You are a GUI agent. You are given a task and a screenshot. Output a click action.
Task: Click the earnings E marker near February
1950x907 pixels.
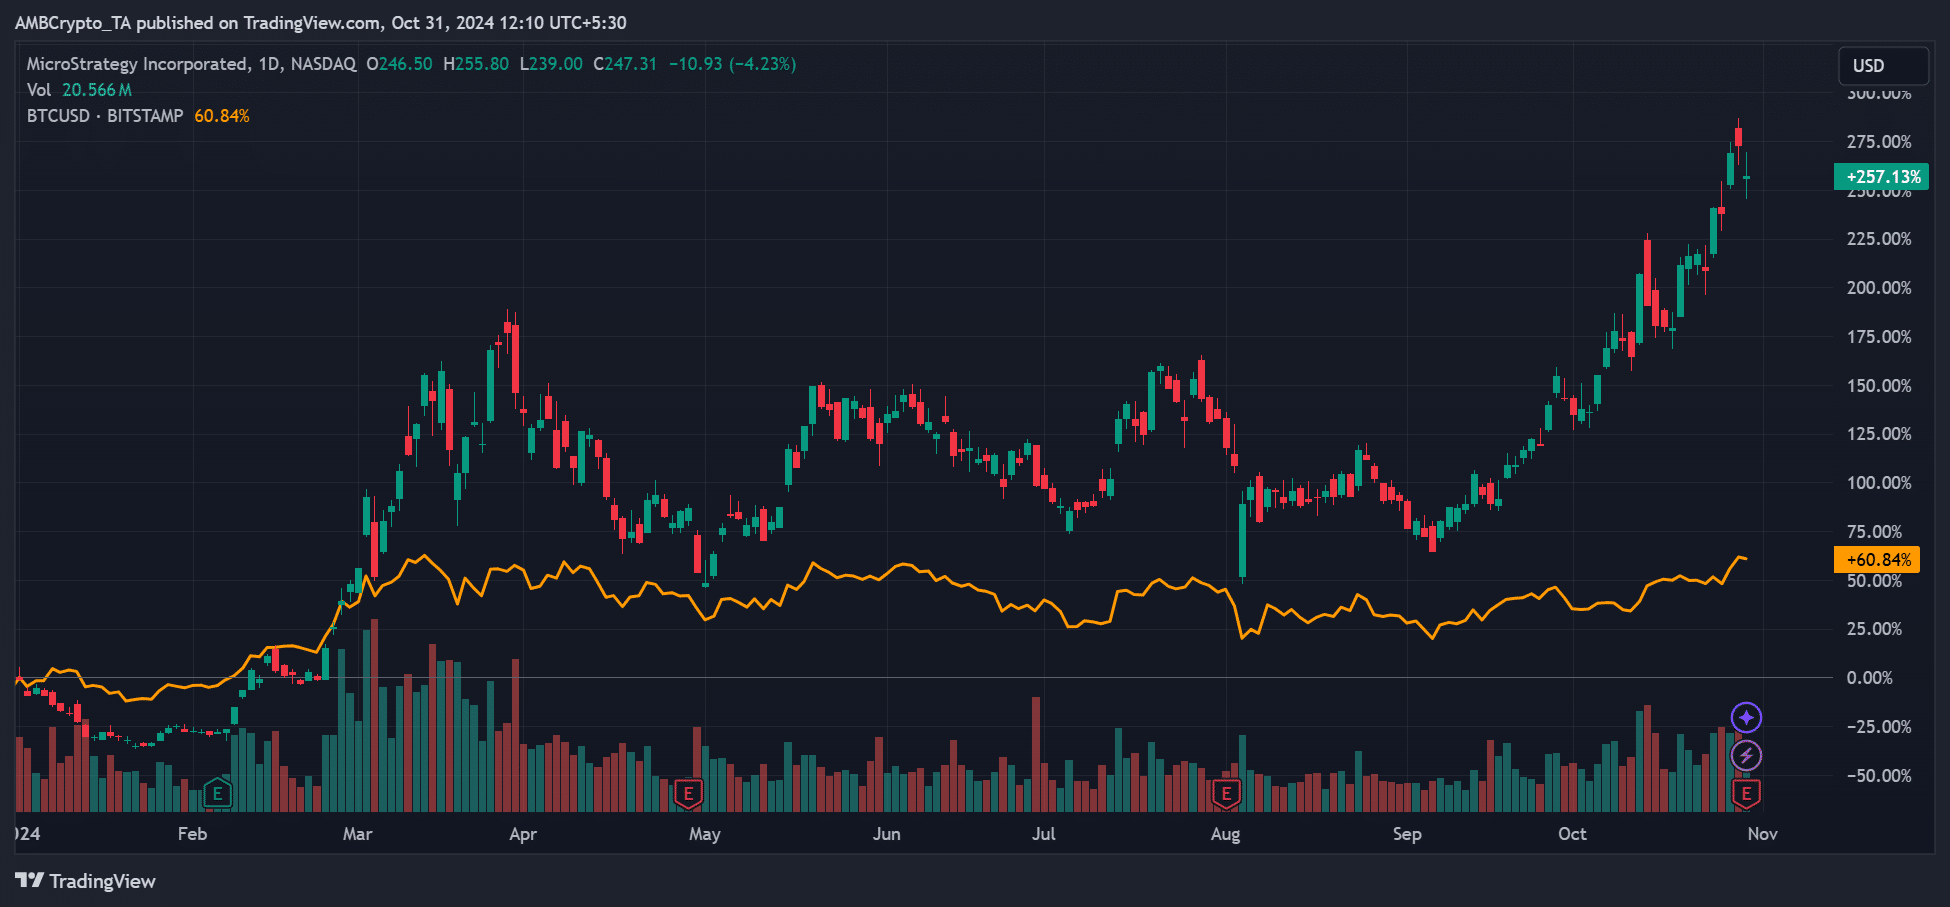coord(217,795)
